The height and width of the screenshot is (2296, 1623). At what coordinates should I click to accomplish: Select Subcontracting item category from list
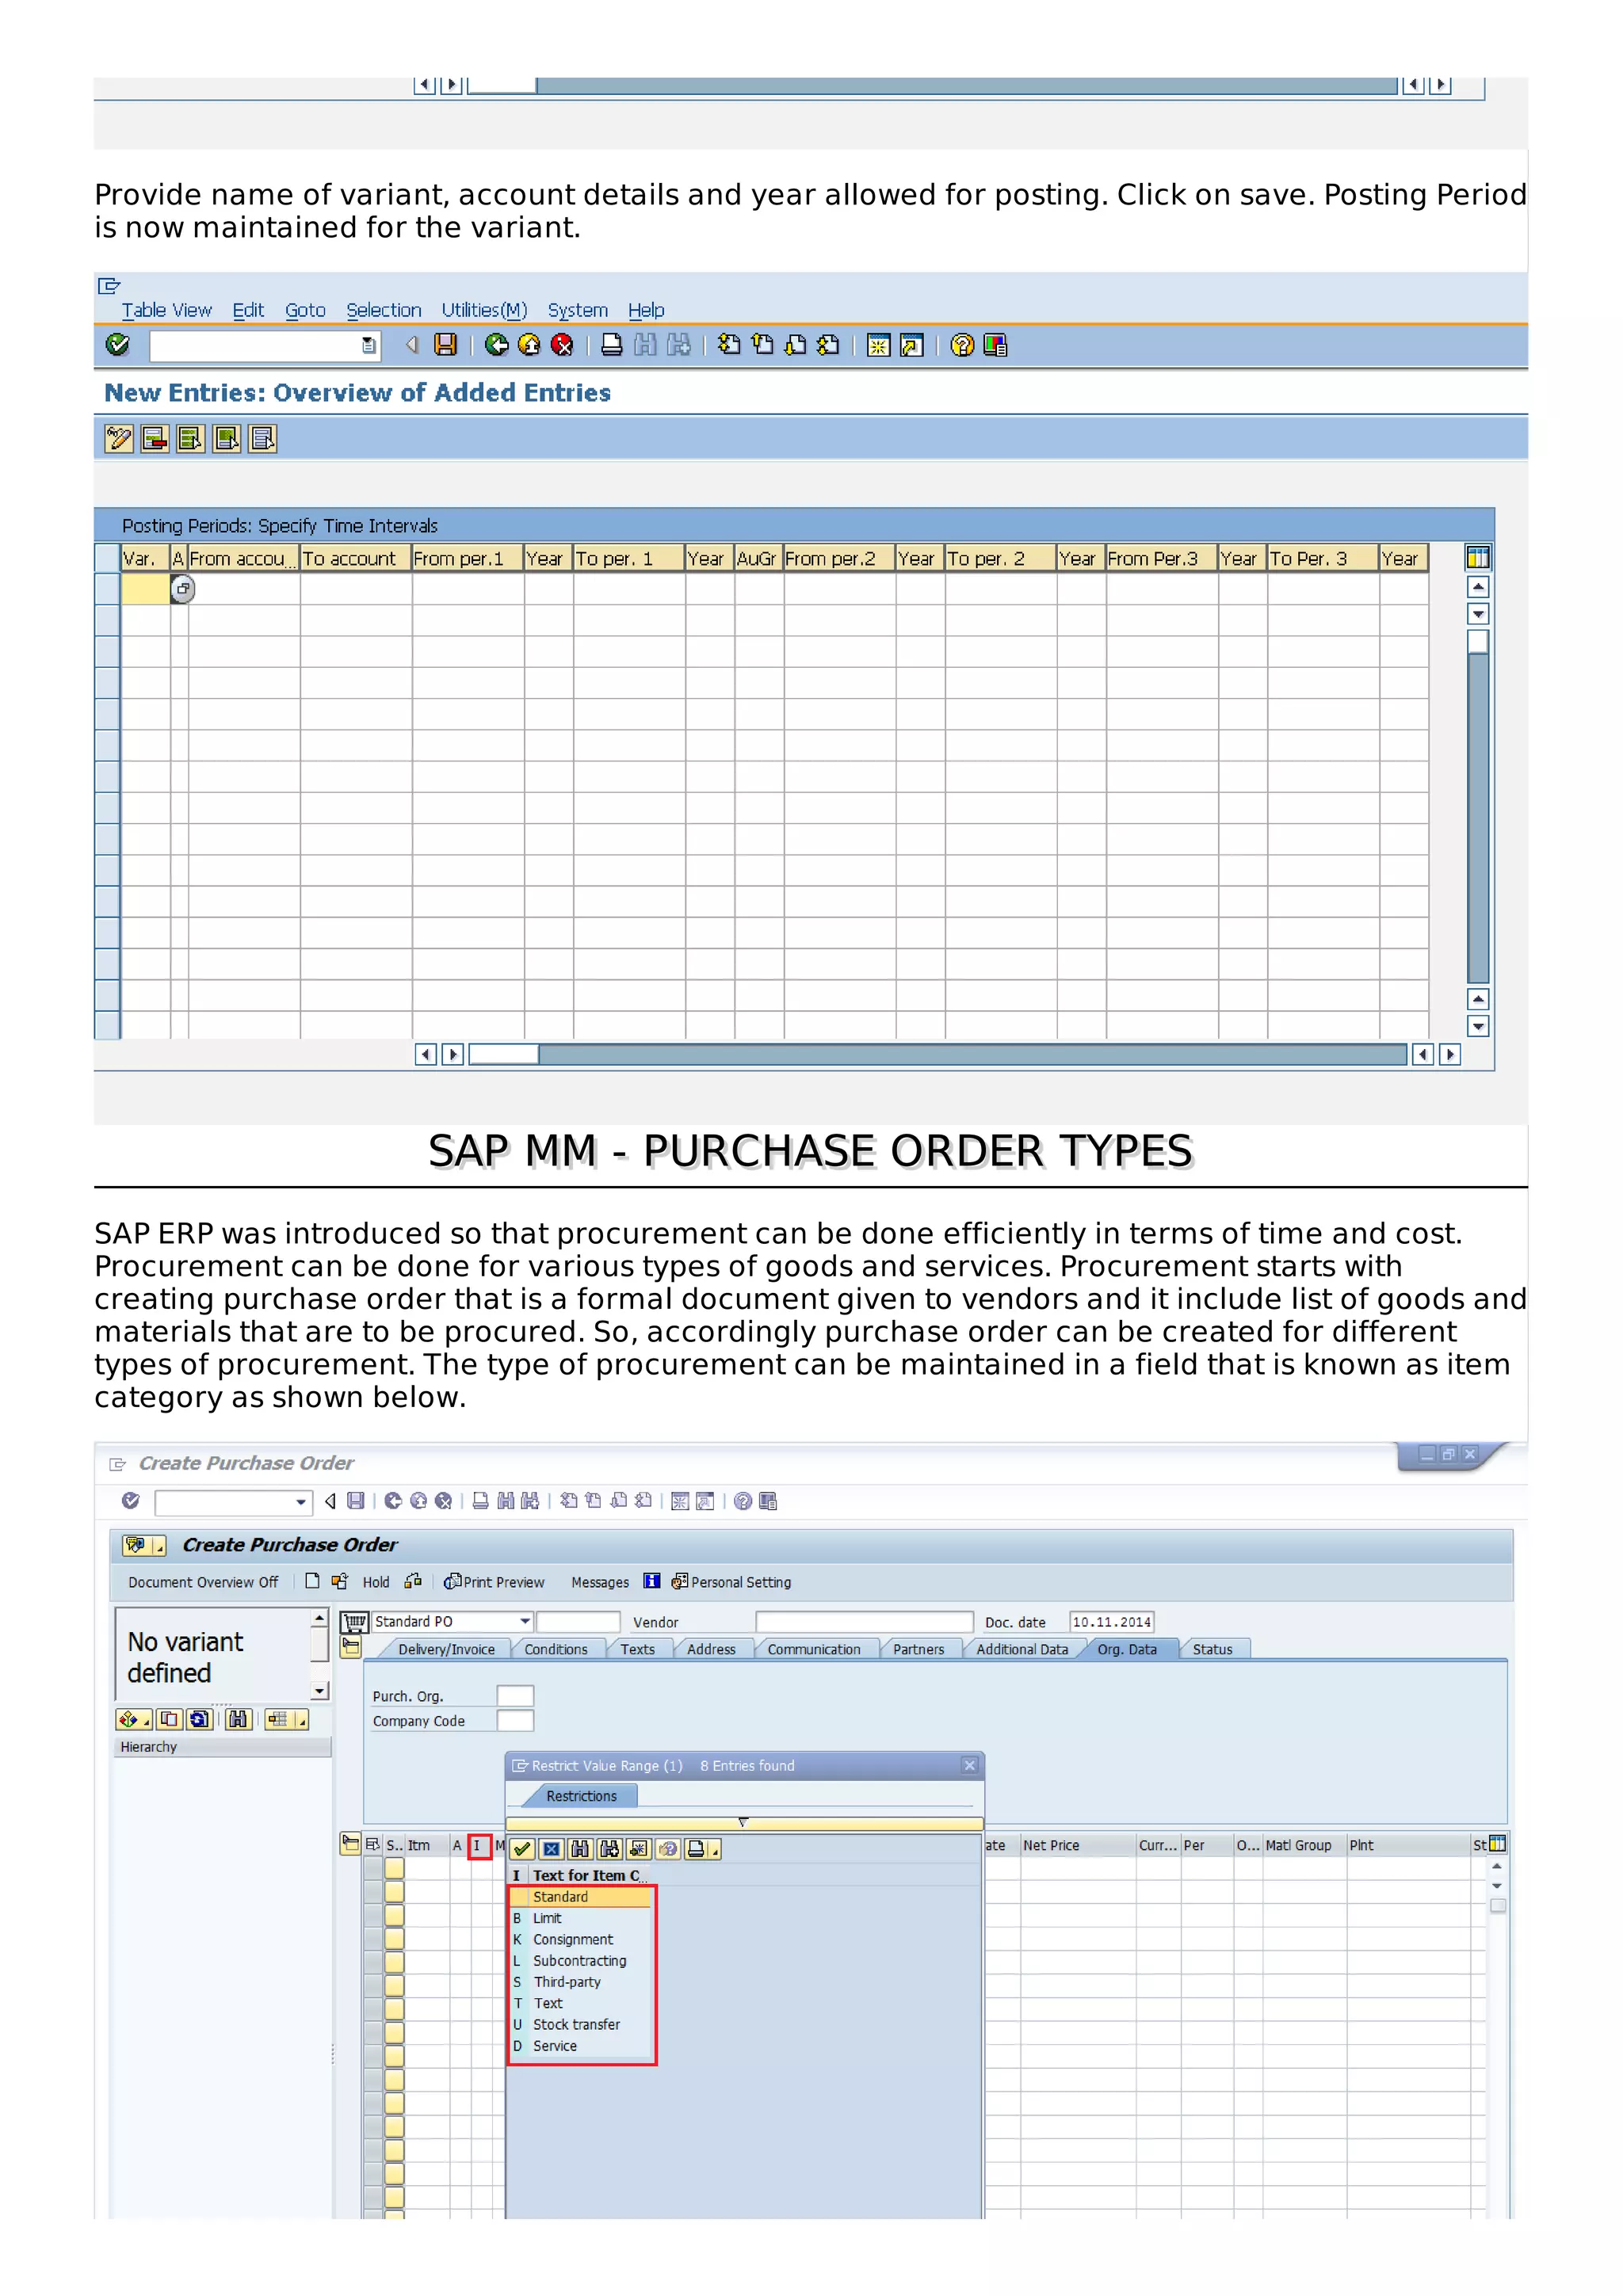tap(581, 1961)
